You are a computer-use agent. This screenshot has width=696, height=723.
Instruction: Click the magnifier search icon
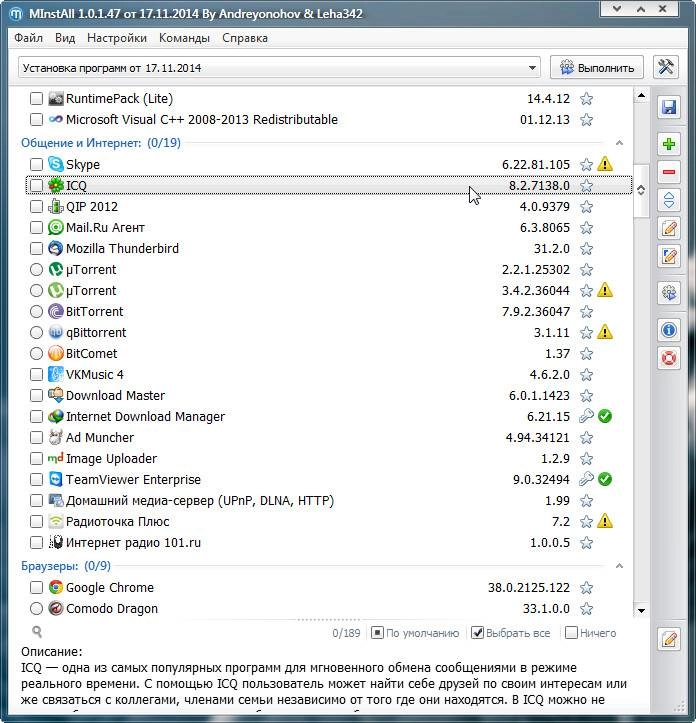click(x=37, y=631)
